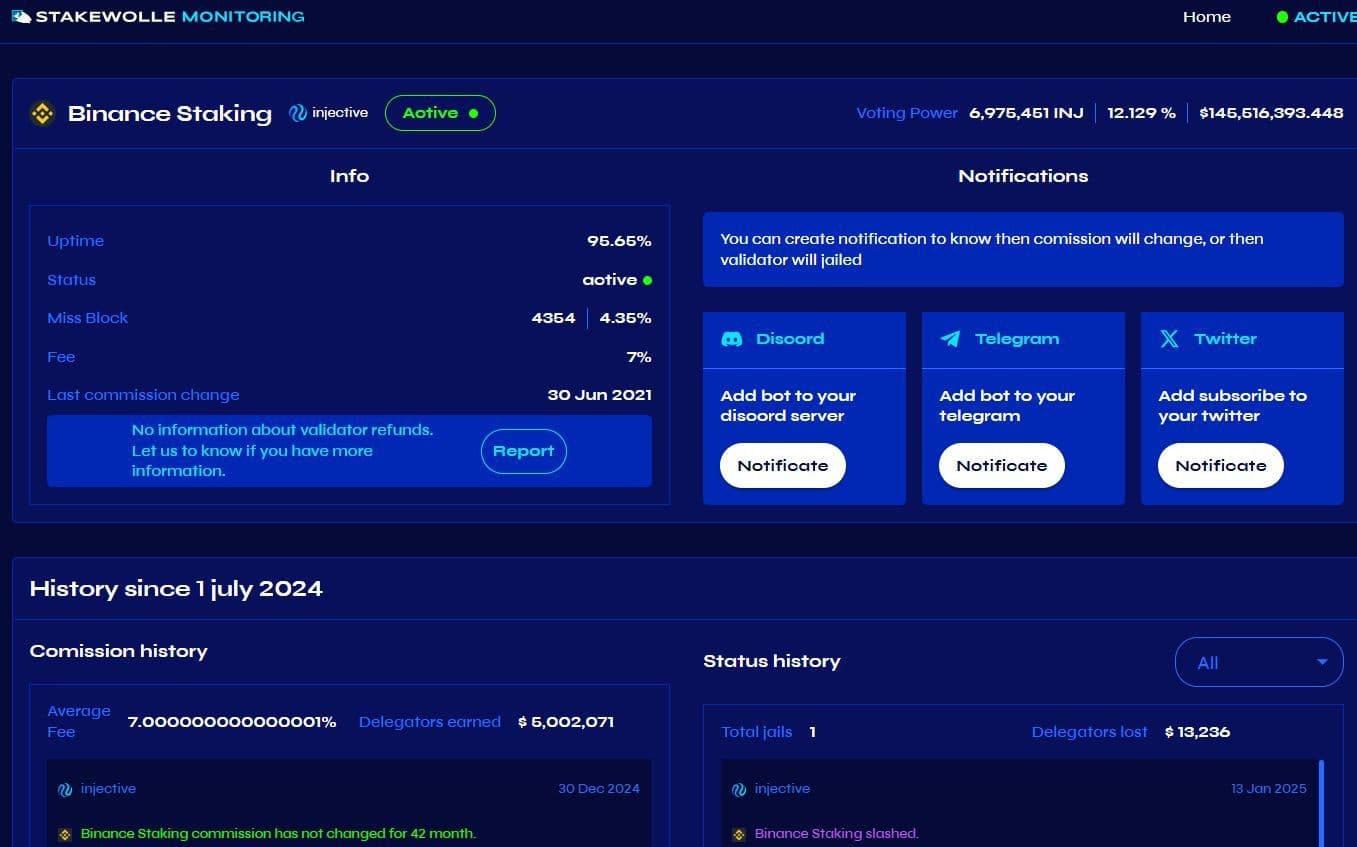Click Binance icon beside commission not changed message
Screen dimensions: 1357x847
coord(65,834)
